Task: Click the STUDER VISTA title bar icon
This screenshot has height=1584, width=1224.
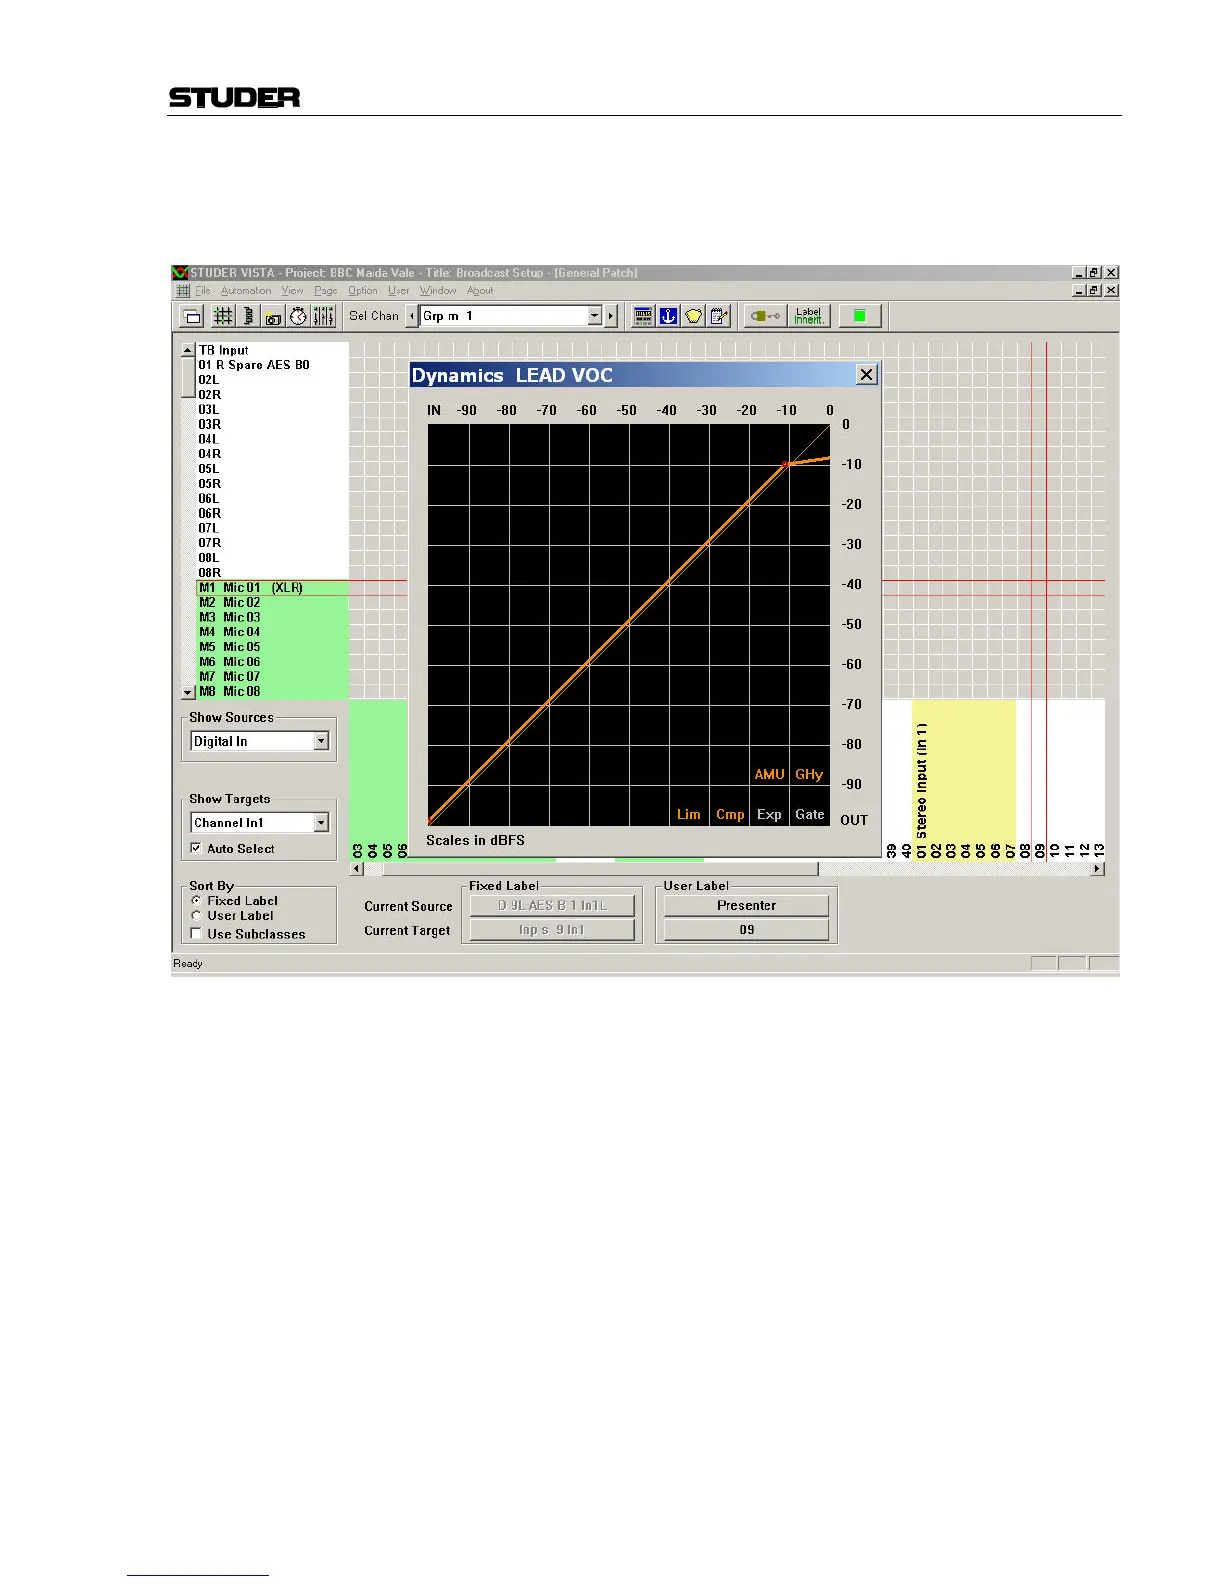Action: [180, 272]
